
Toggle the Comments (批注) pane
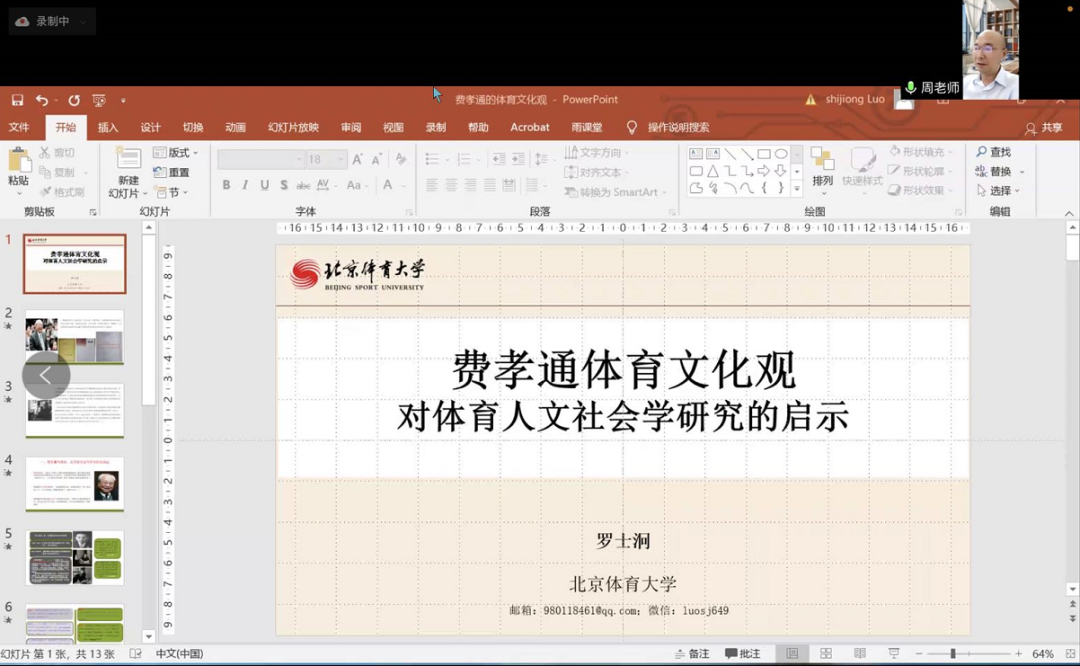742,654
